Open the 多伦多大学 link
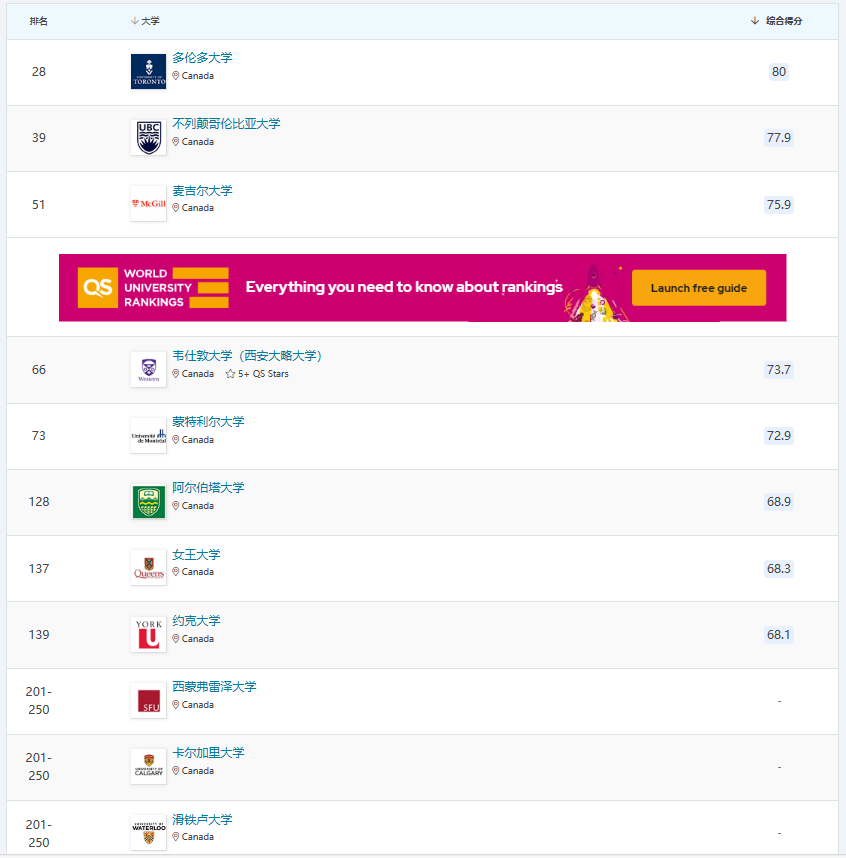Viewport: 846px width, 858px height. tap(202, 57)
